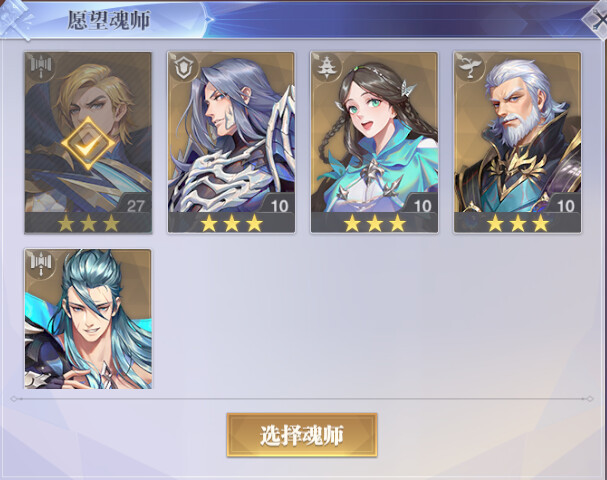The height and width of the screenshot is (480, 607).
Task: Click the three-star rating on blond hero
Action: [x=88, y=223]
